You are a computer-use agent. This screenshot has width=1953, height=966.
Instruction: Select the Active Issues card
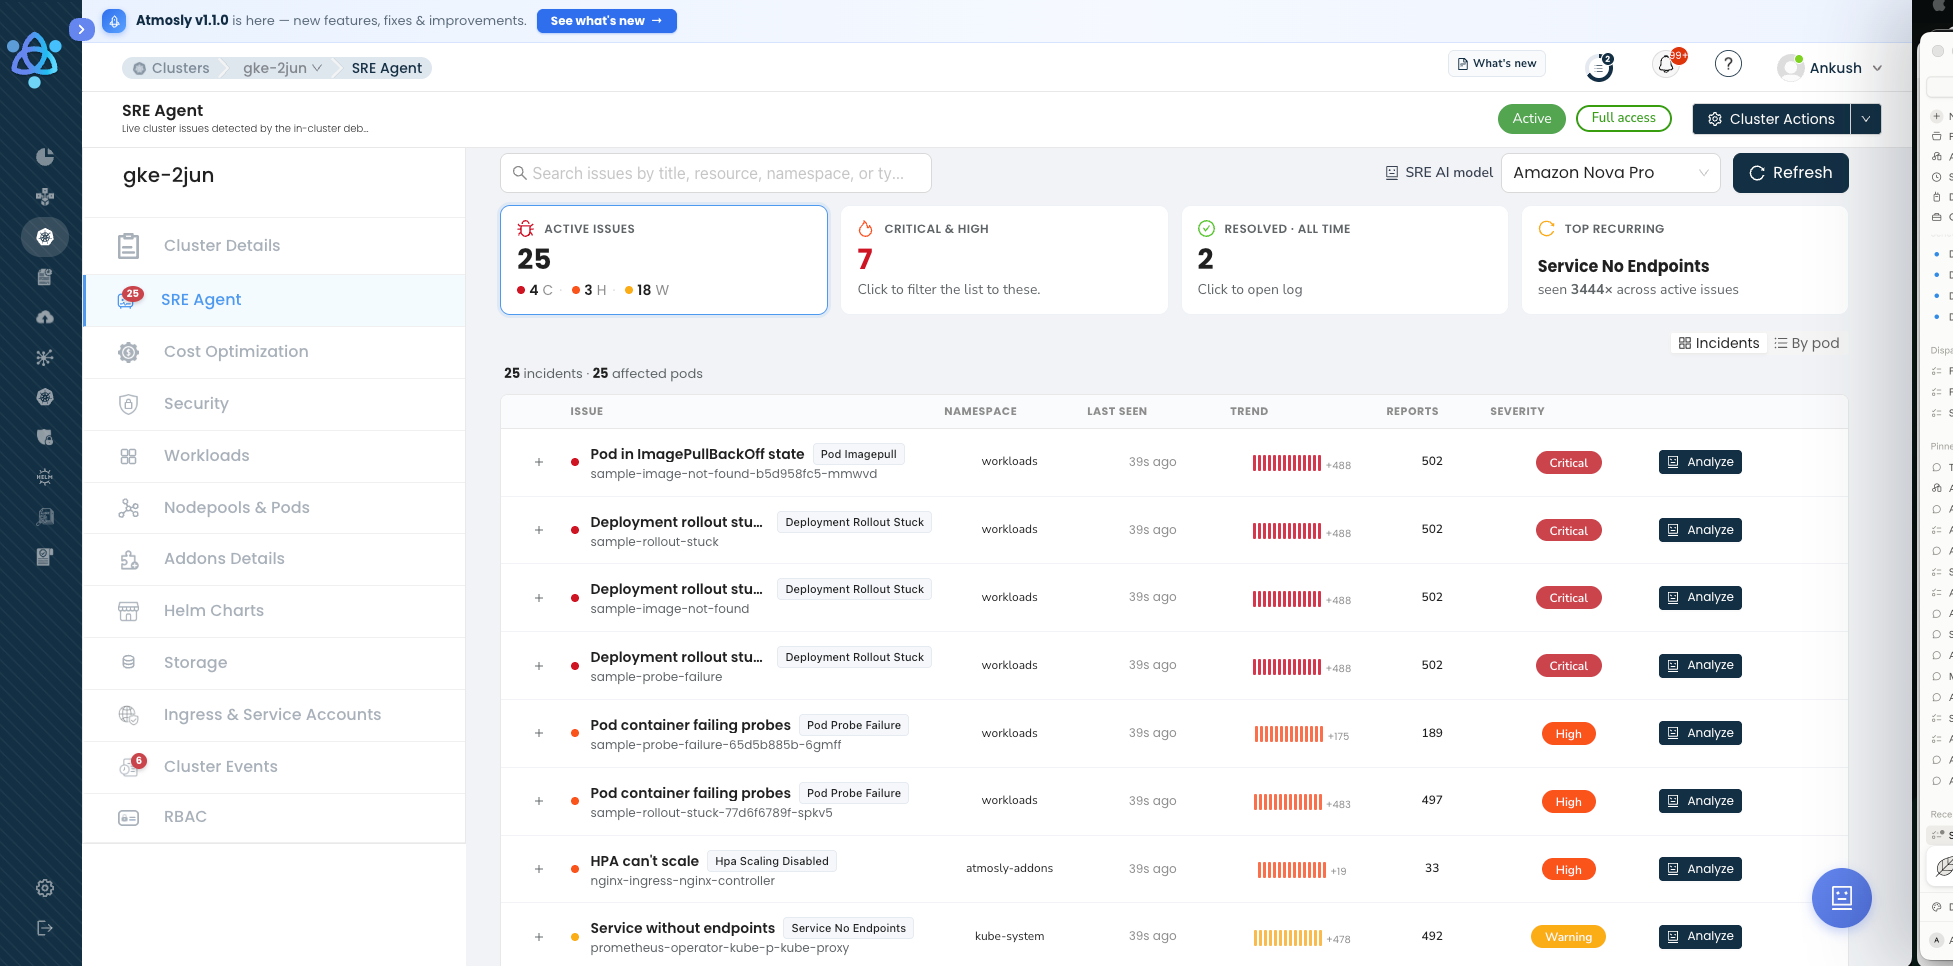pos(664,260)
